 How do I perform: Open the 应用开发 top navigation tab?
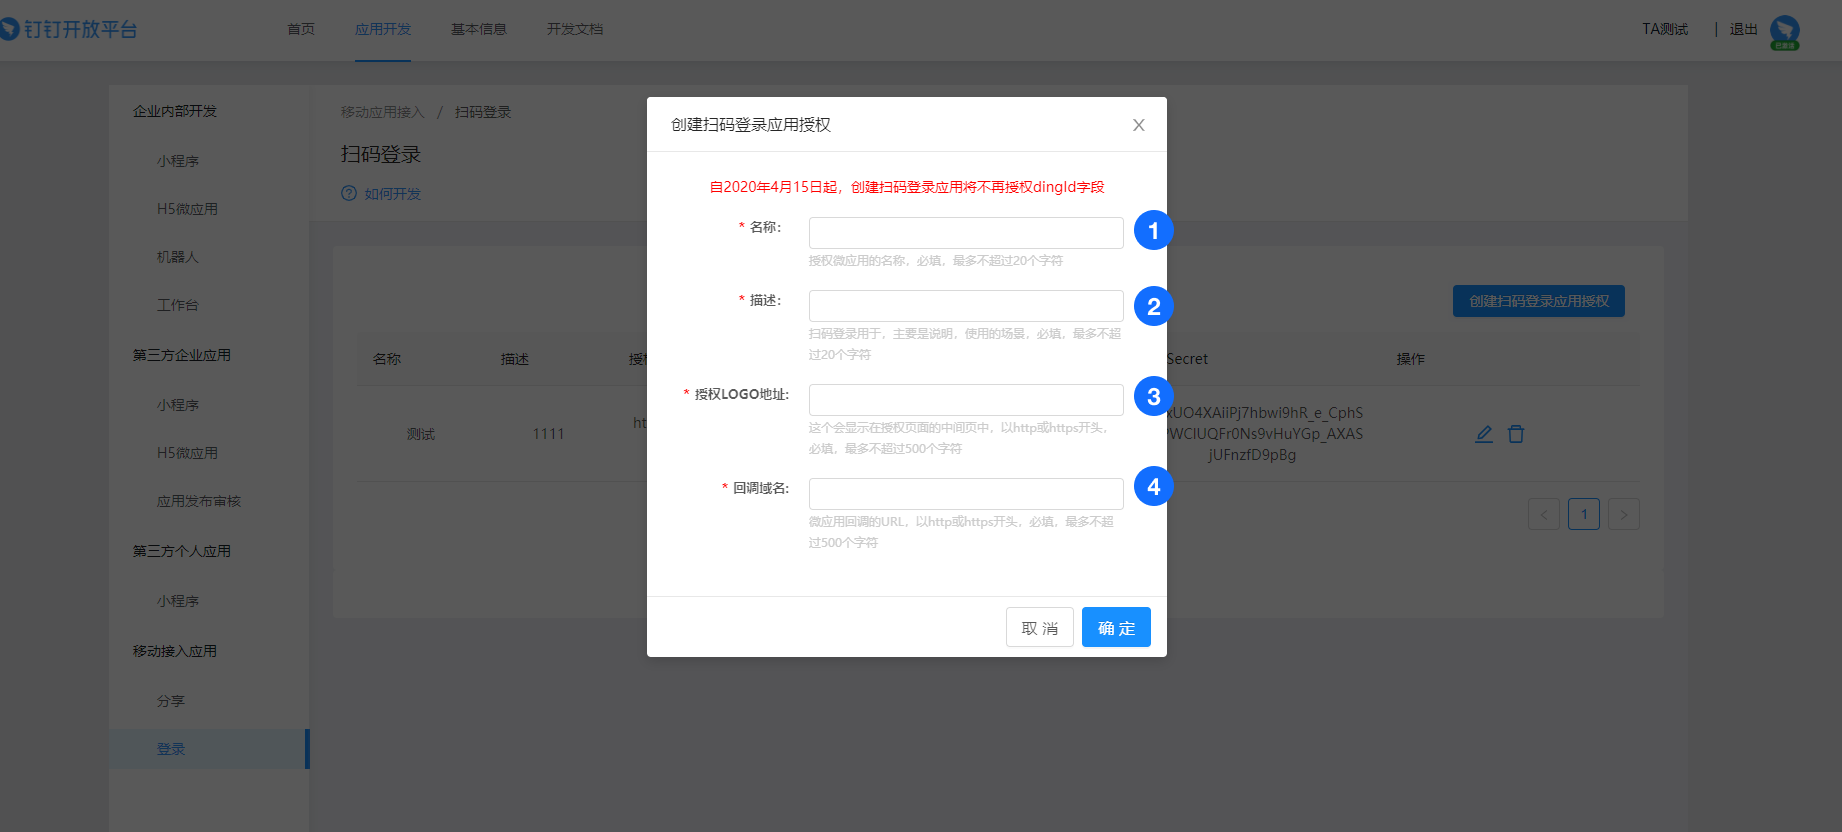[383, 29]
